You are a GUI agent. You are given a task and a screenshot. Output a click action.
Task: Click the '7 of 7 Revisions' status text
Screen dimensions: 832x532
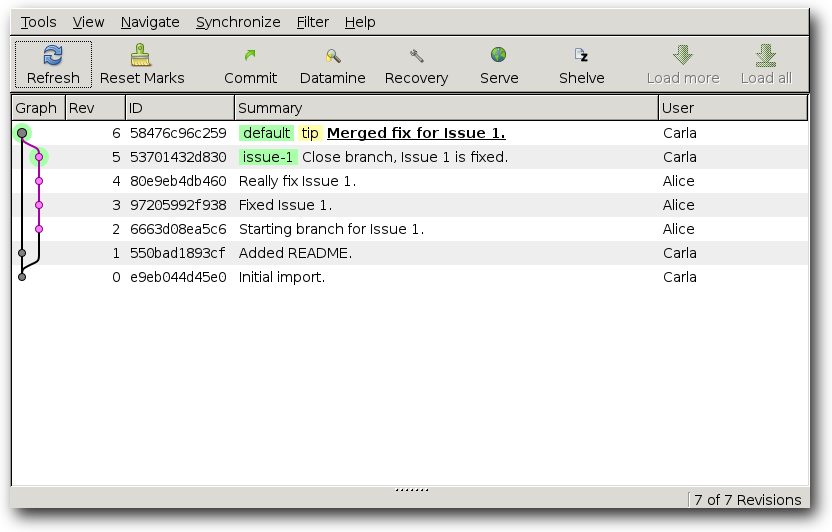pyautogui.click(x=748, y=500)
